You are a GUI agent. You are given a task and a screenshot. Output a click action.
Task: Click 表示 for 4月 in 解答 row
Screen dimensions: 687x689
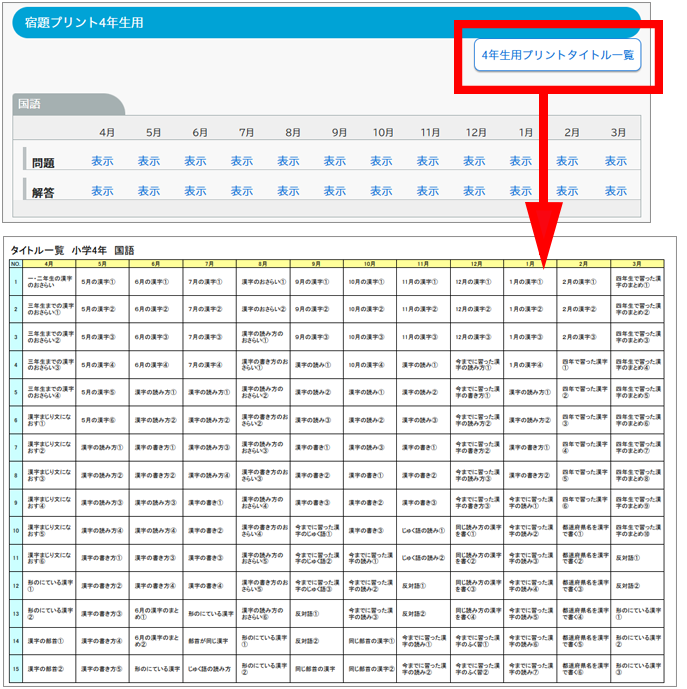click(102, 191)
